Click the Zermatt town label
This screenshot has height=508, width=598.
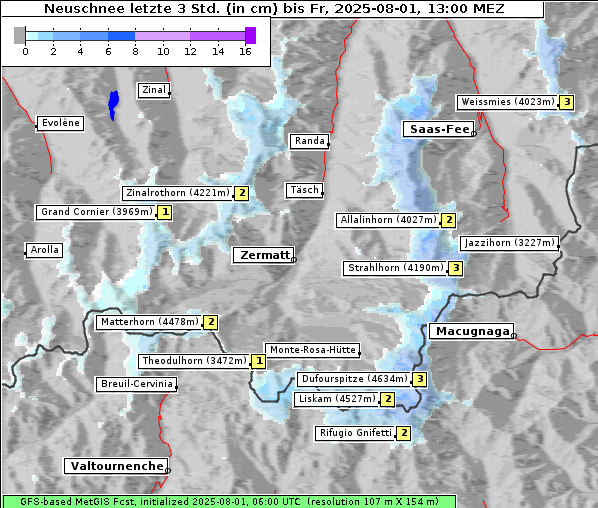pos(264,255)
